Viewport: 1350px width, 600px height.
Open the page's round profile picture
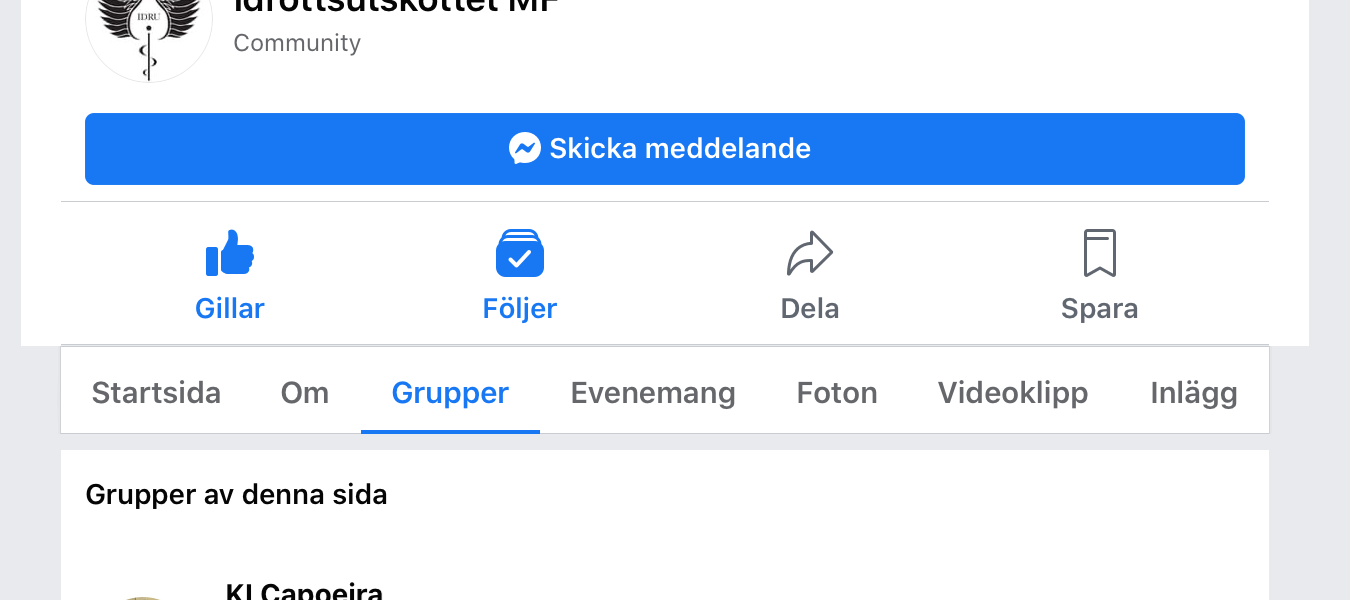tap(149, 30)
